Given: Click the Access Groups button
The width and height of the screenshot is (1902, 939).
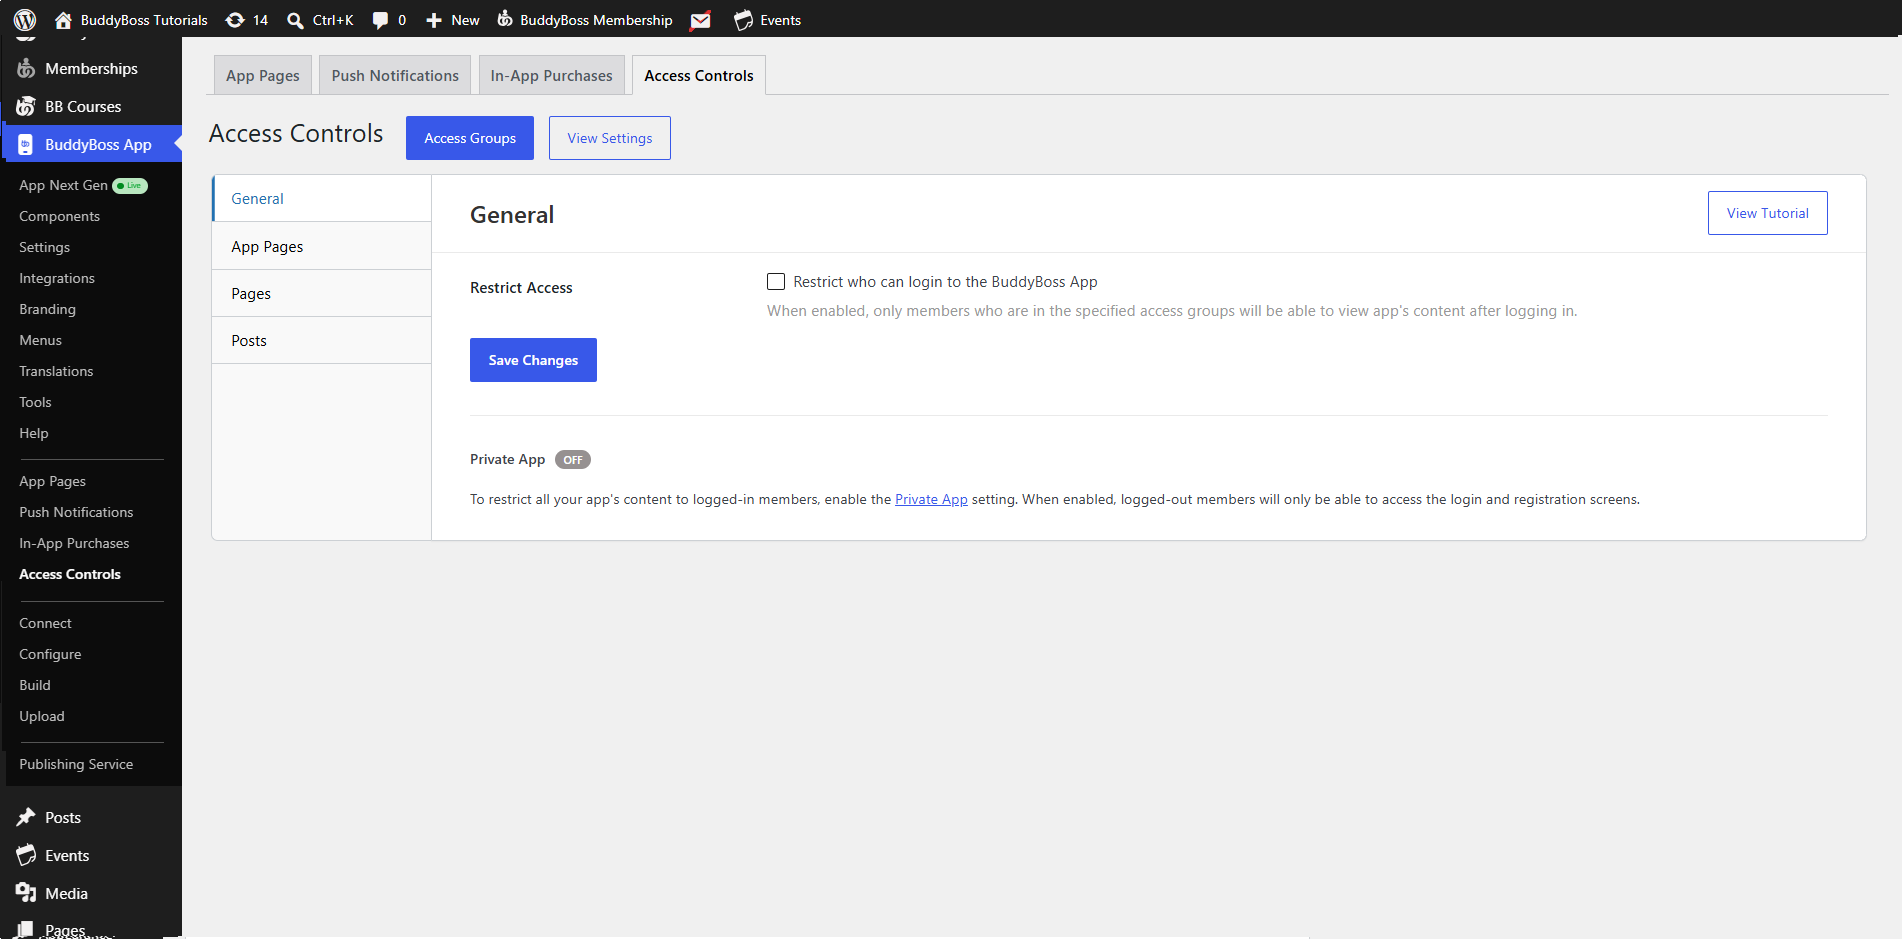Looking at the screenshot, I should (x=470, y=138).
